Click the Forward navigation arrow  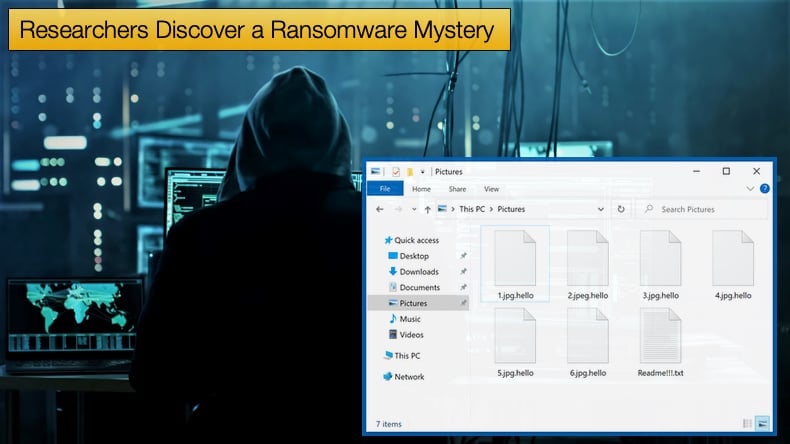[x=398, y=209]
